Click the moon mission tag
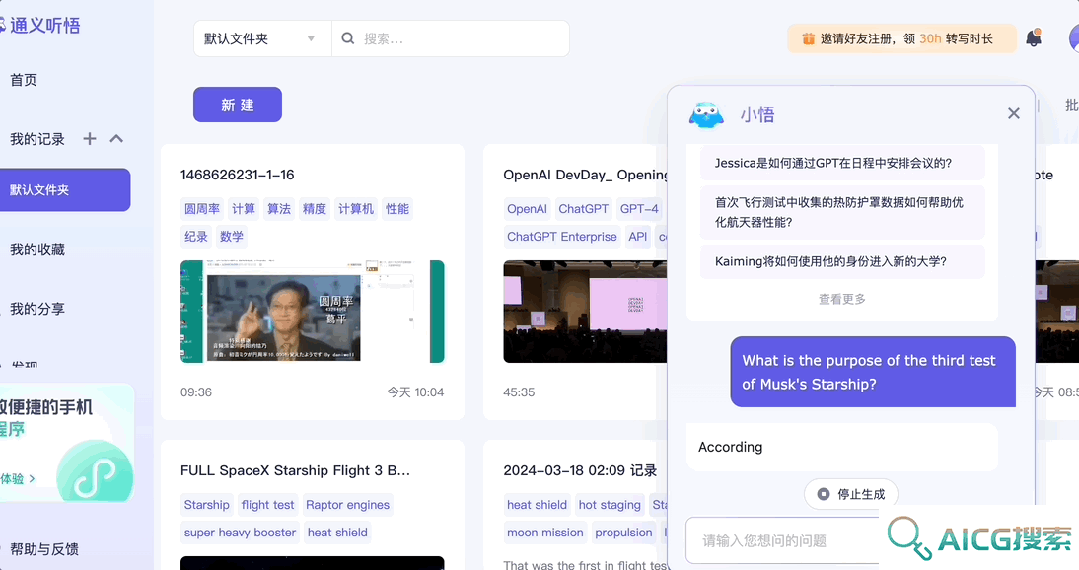The image size is (1079, 570). click(545, 532)
